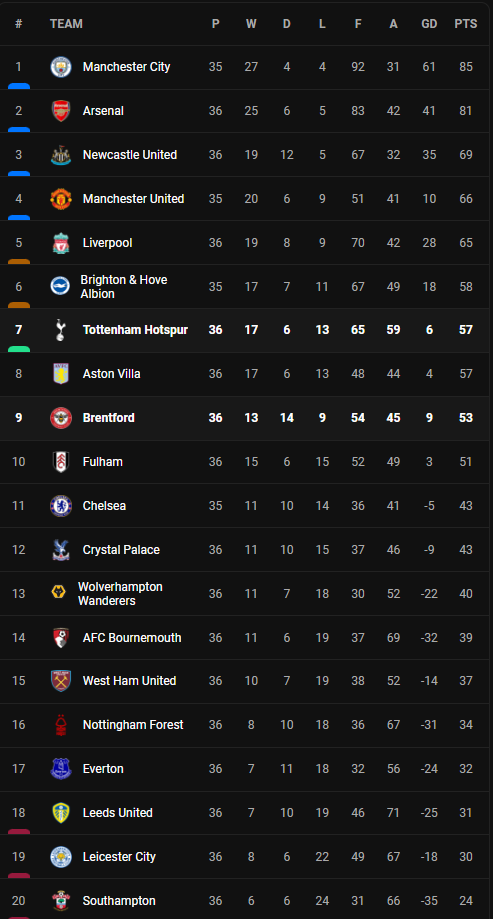Click the Liverpool club crest
The width and height of the screenshot is (493, 919).
(x=61, y=243)
